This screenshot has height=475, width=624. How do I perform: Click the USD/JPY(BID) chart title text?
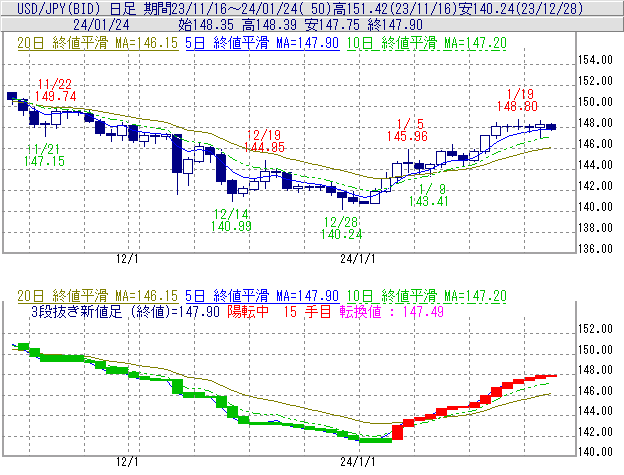point(60,8)
